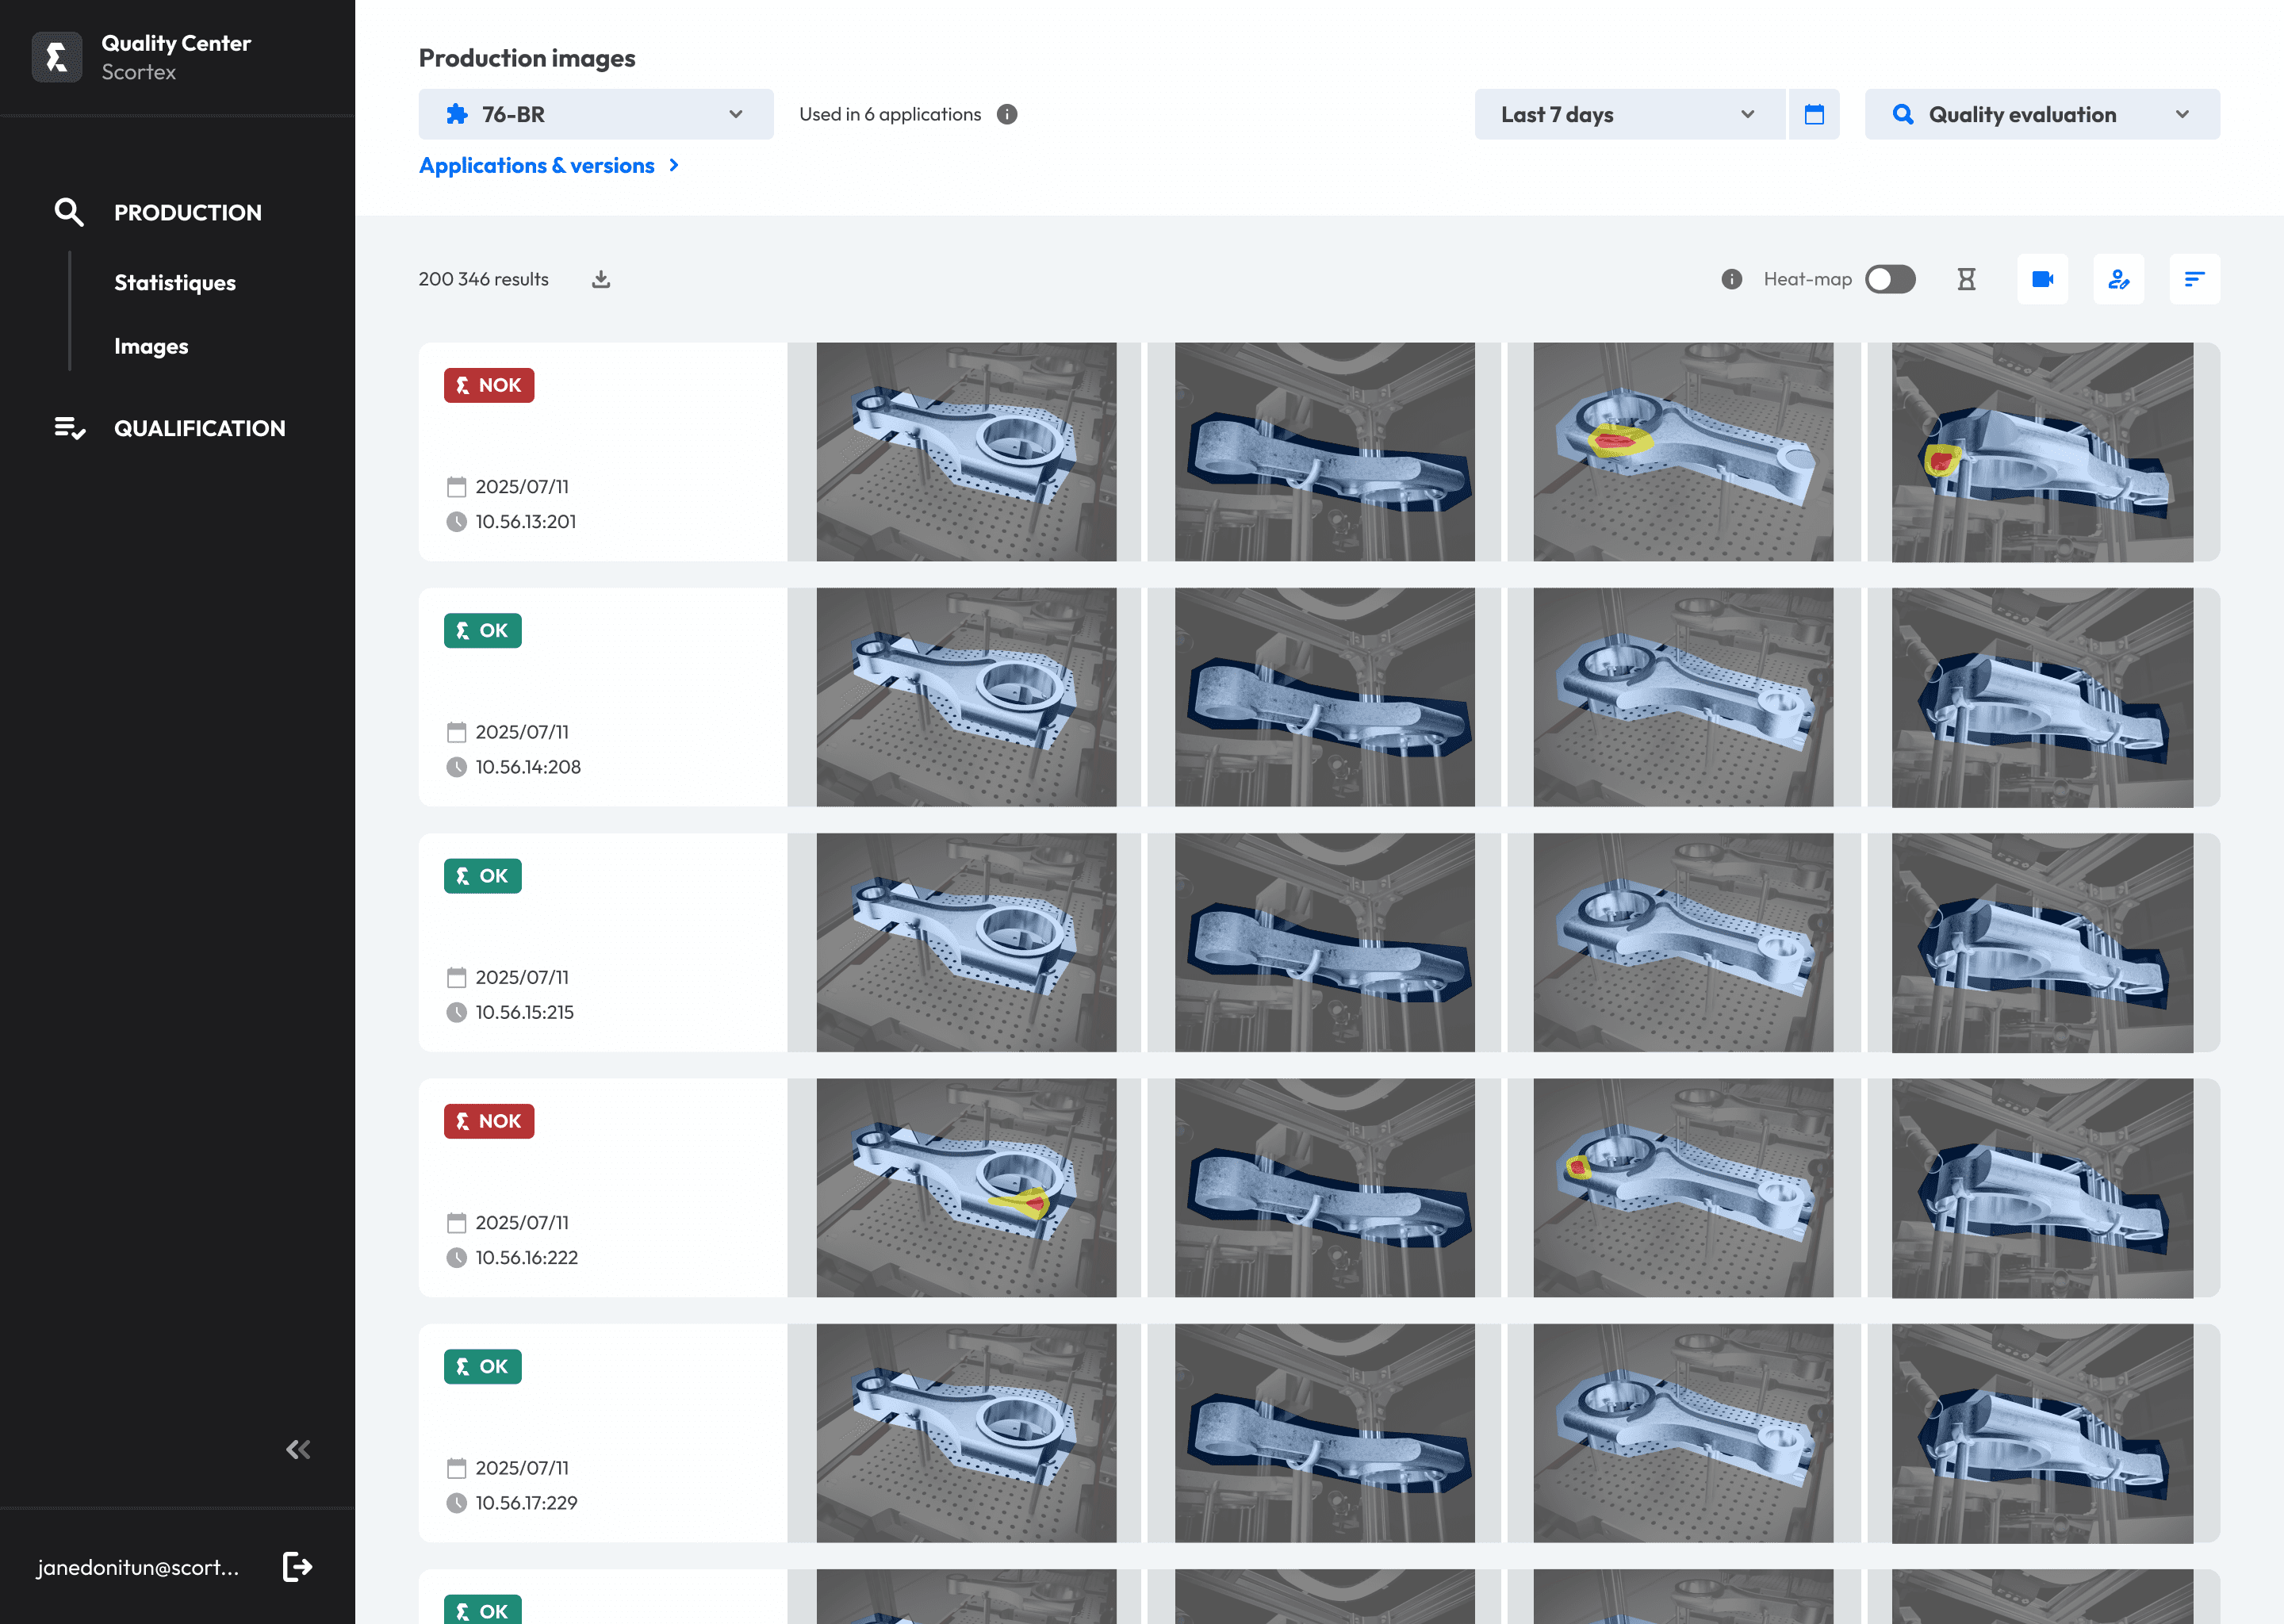
Task: Open the 76-BR product dropdown
Action: [595, 114]
